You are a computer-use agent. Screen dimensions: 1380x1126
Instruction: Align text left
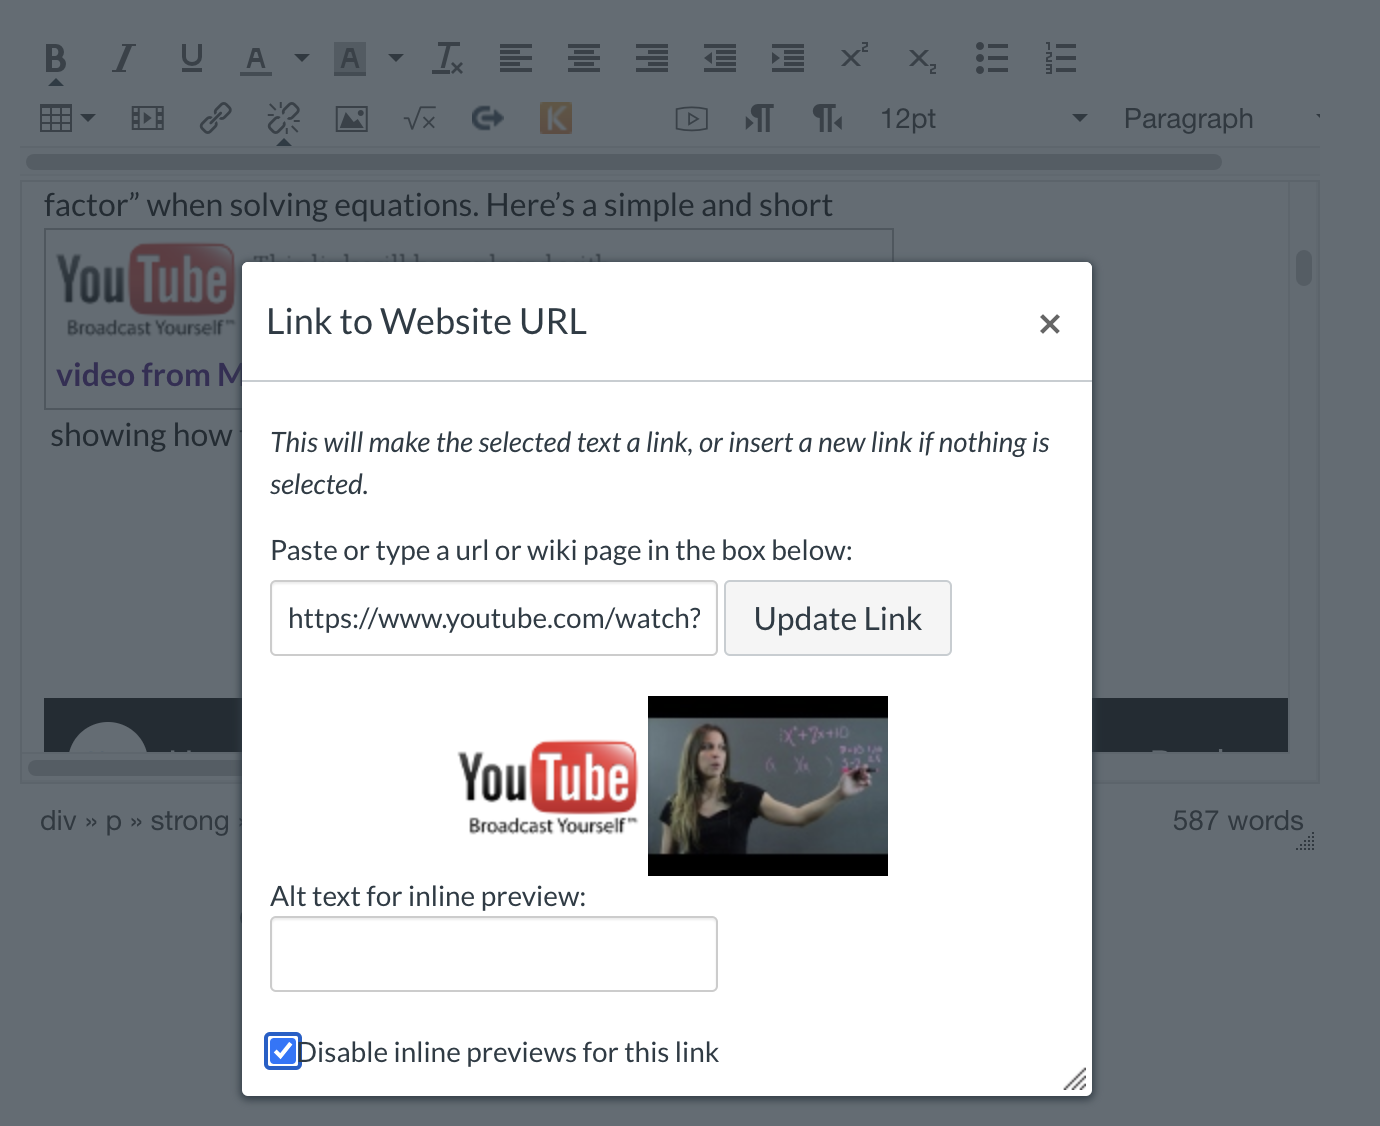516,58
